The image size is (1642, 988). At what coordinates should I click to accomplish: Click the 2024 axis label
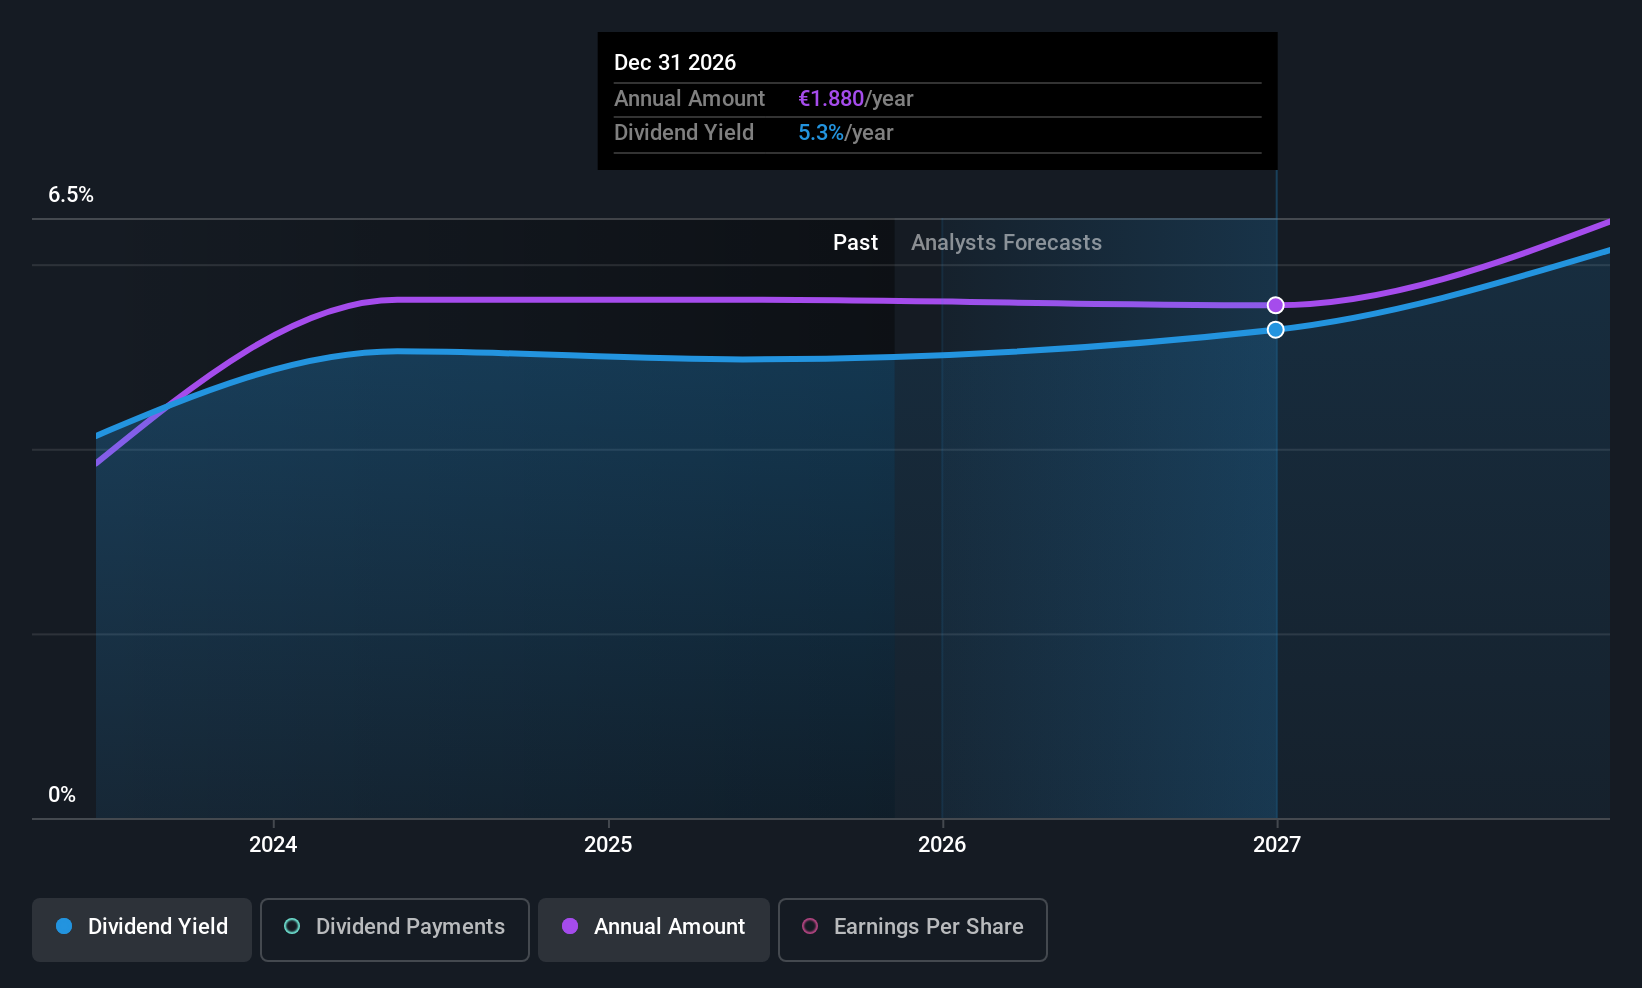click(272, 844)
